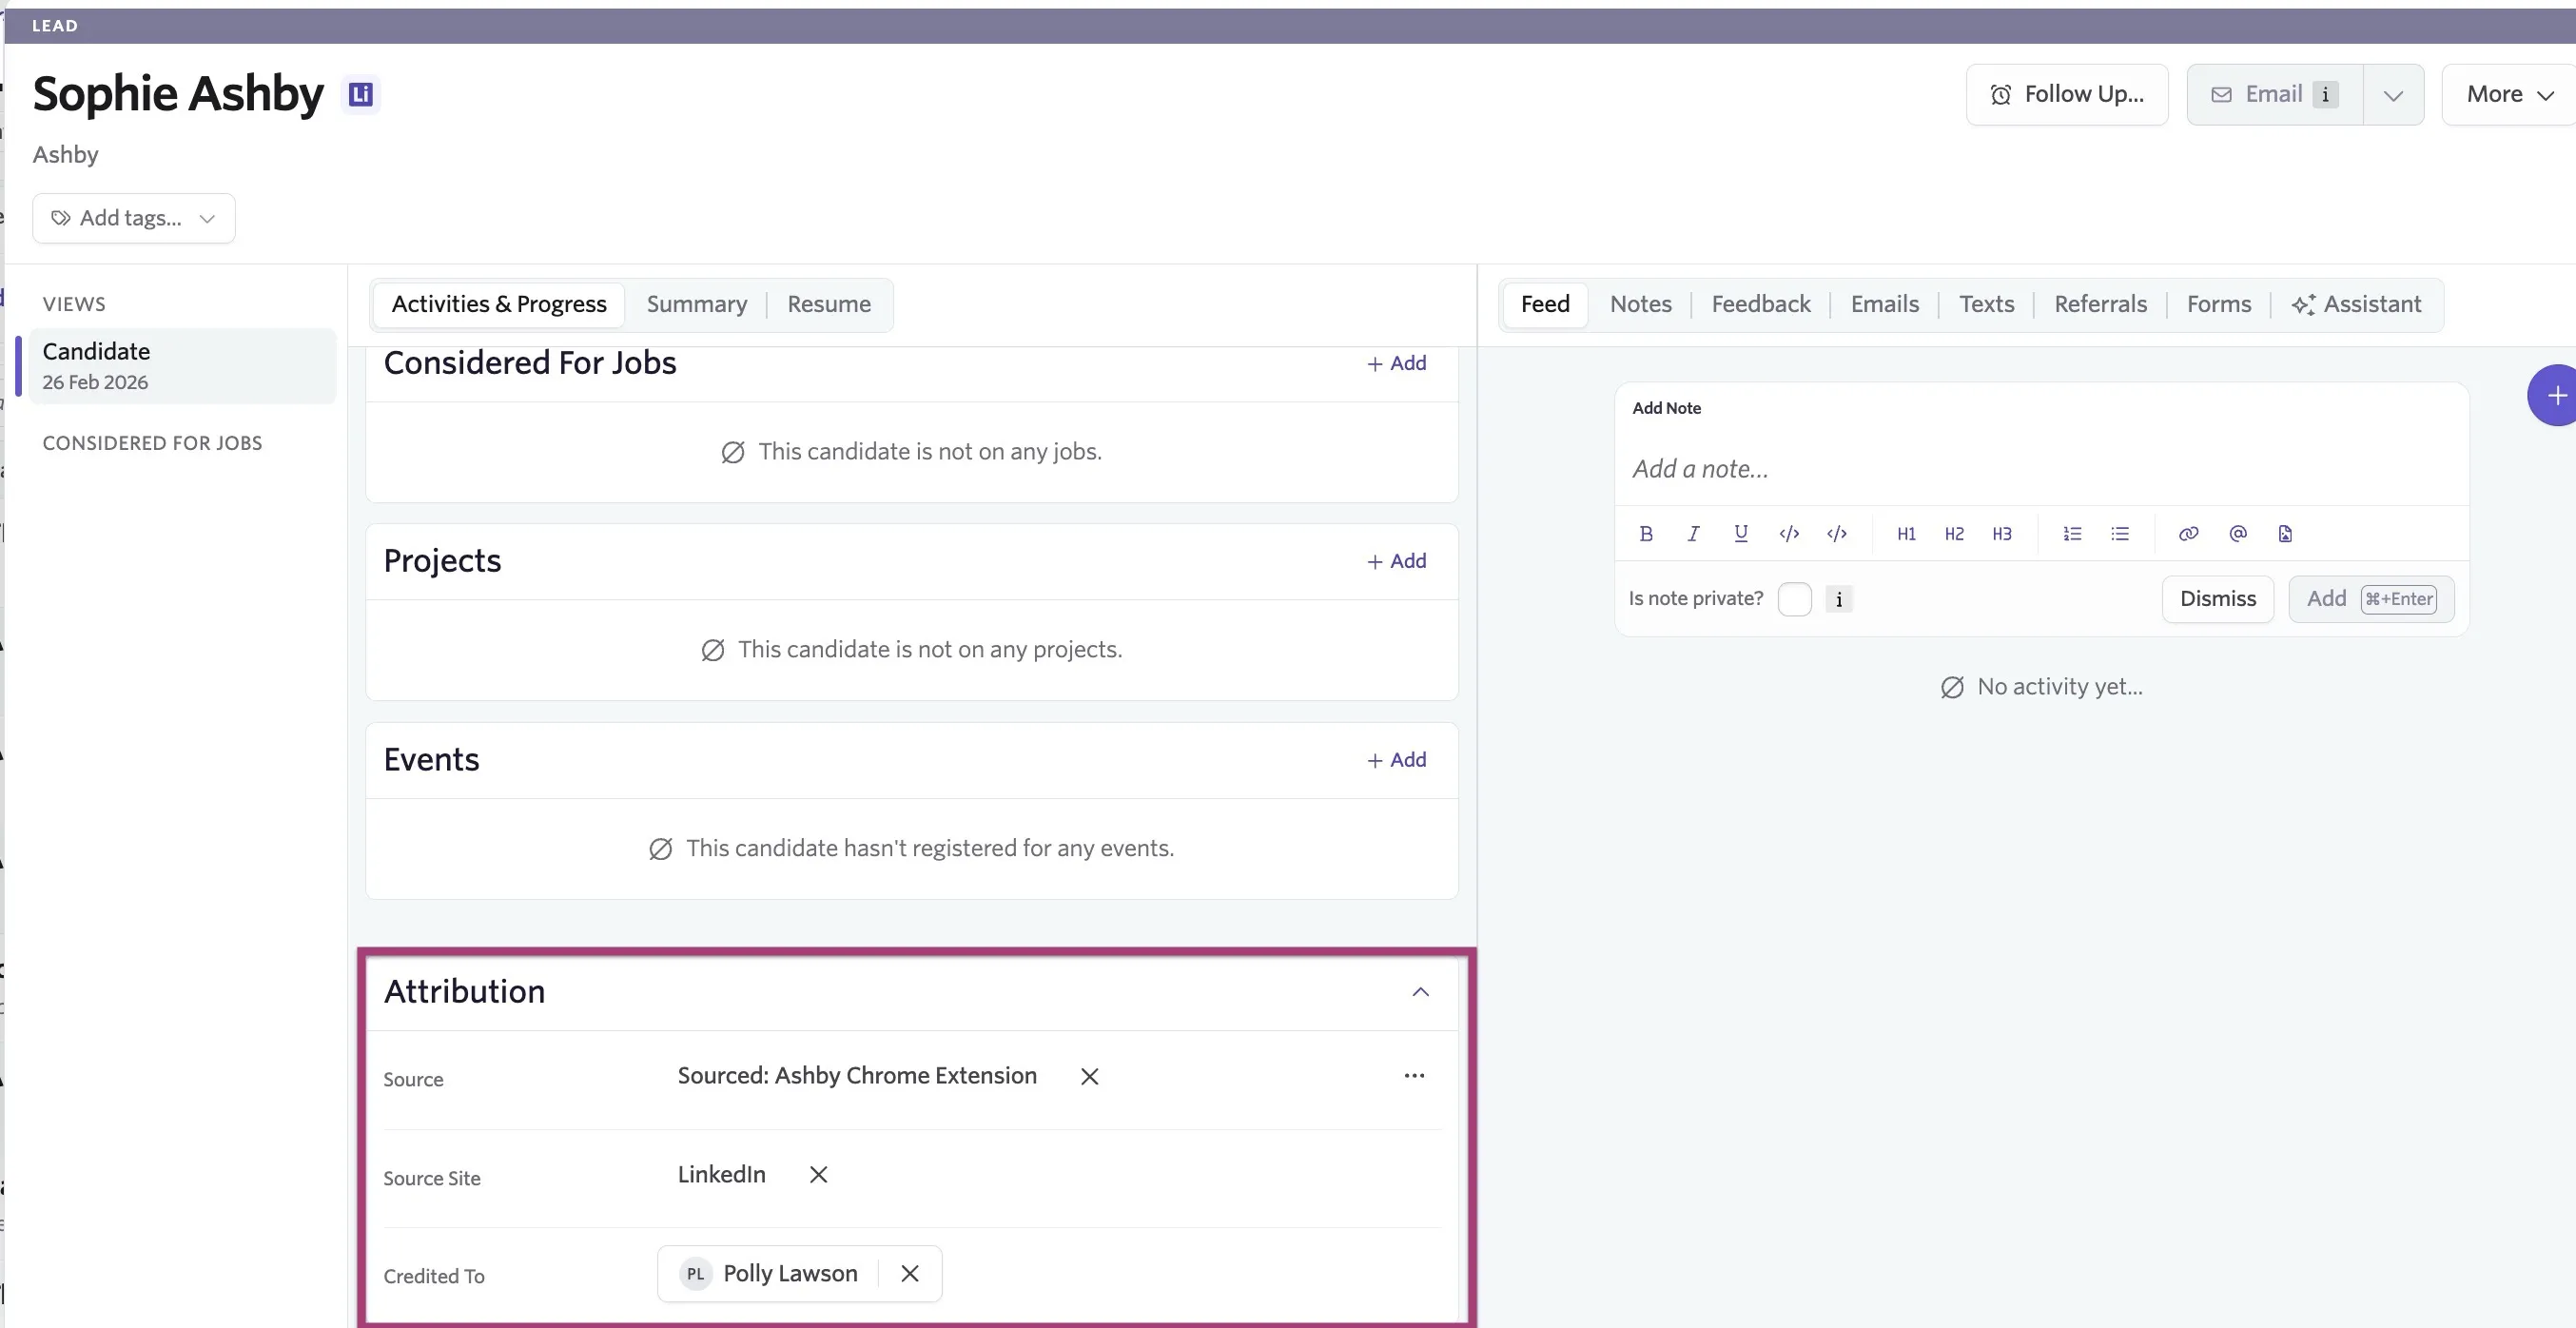Open the Assistant tab
2576x1328 pixels.
tap(2357, 304)
